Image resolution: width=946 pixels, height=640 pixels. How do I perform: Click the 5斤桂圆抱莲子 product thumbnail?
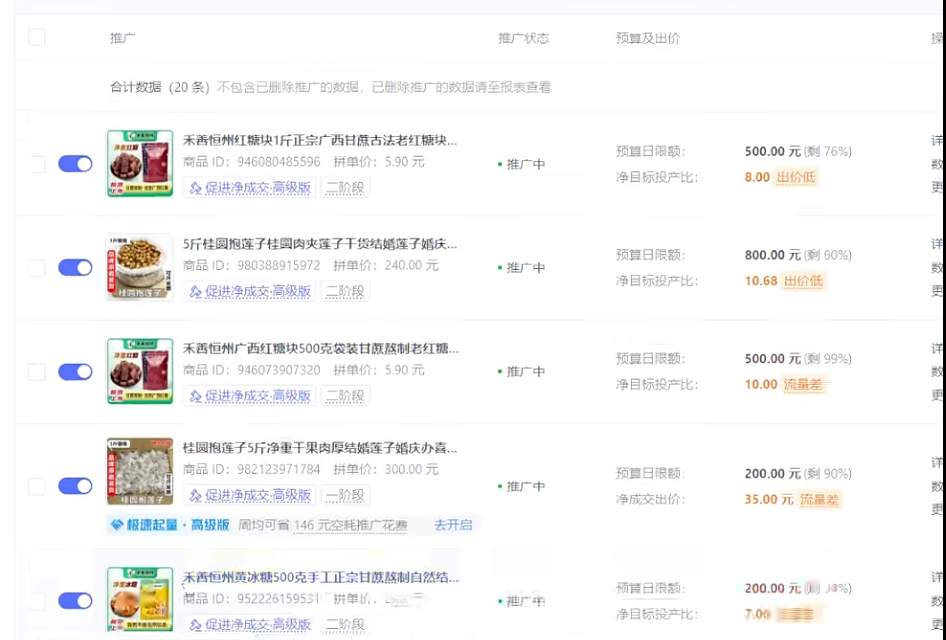[x=140, y=267]
